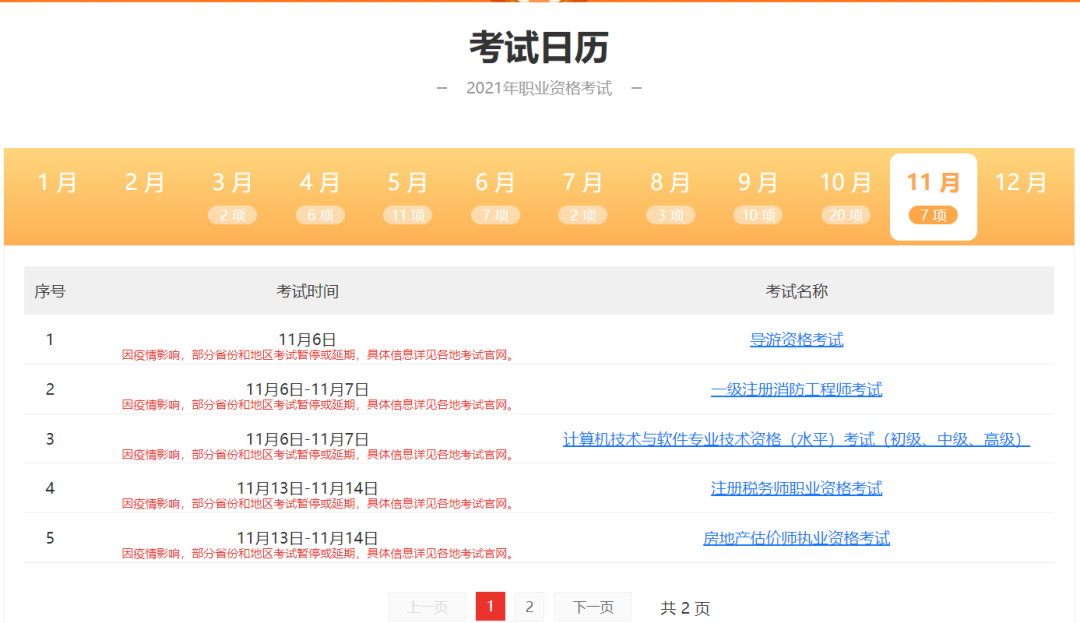The height and width of the screenshot is (623, 1080).
Task: Click the current page 1 button
Action: pyautogui.click(x=490, y=607)
